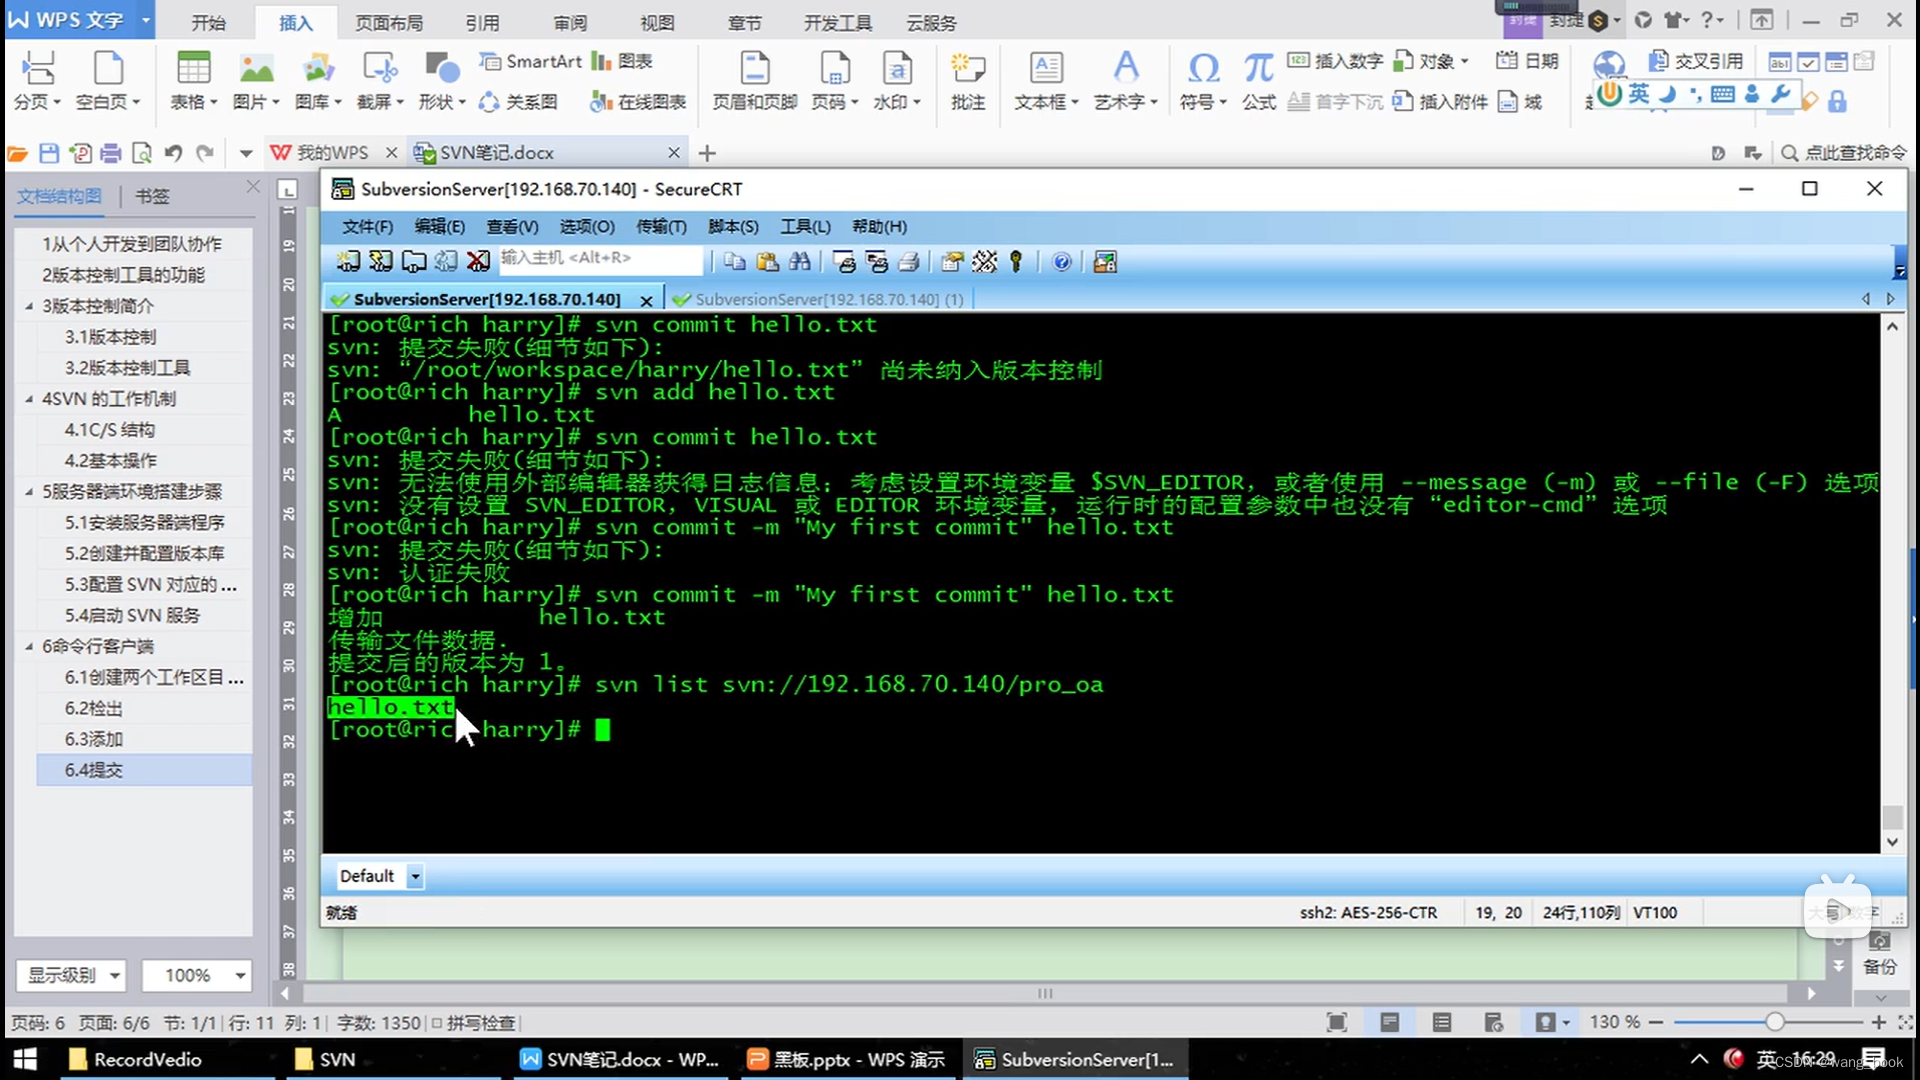The height and width of the screenshot is (1080, 1920).
Task: Collapse the 3版本控制简介 tree node
Action: (x=29, y=306)
